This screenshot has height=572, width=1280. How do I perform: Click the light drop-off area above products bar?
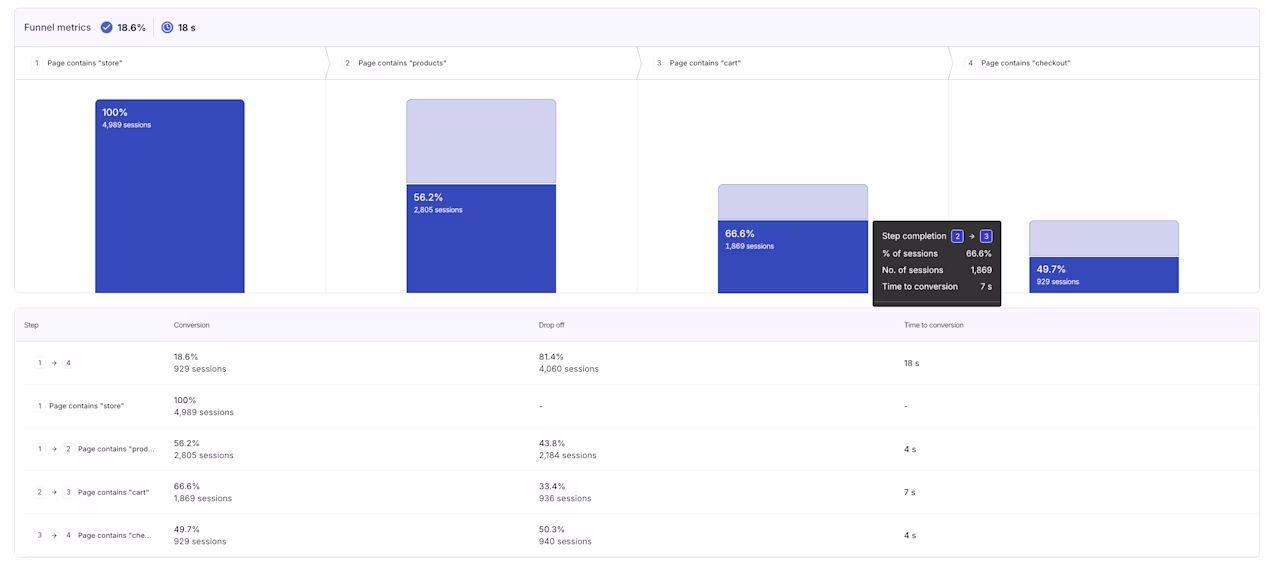tap(481, 141)
